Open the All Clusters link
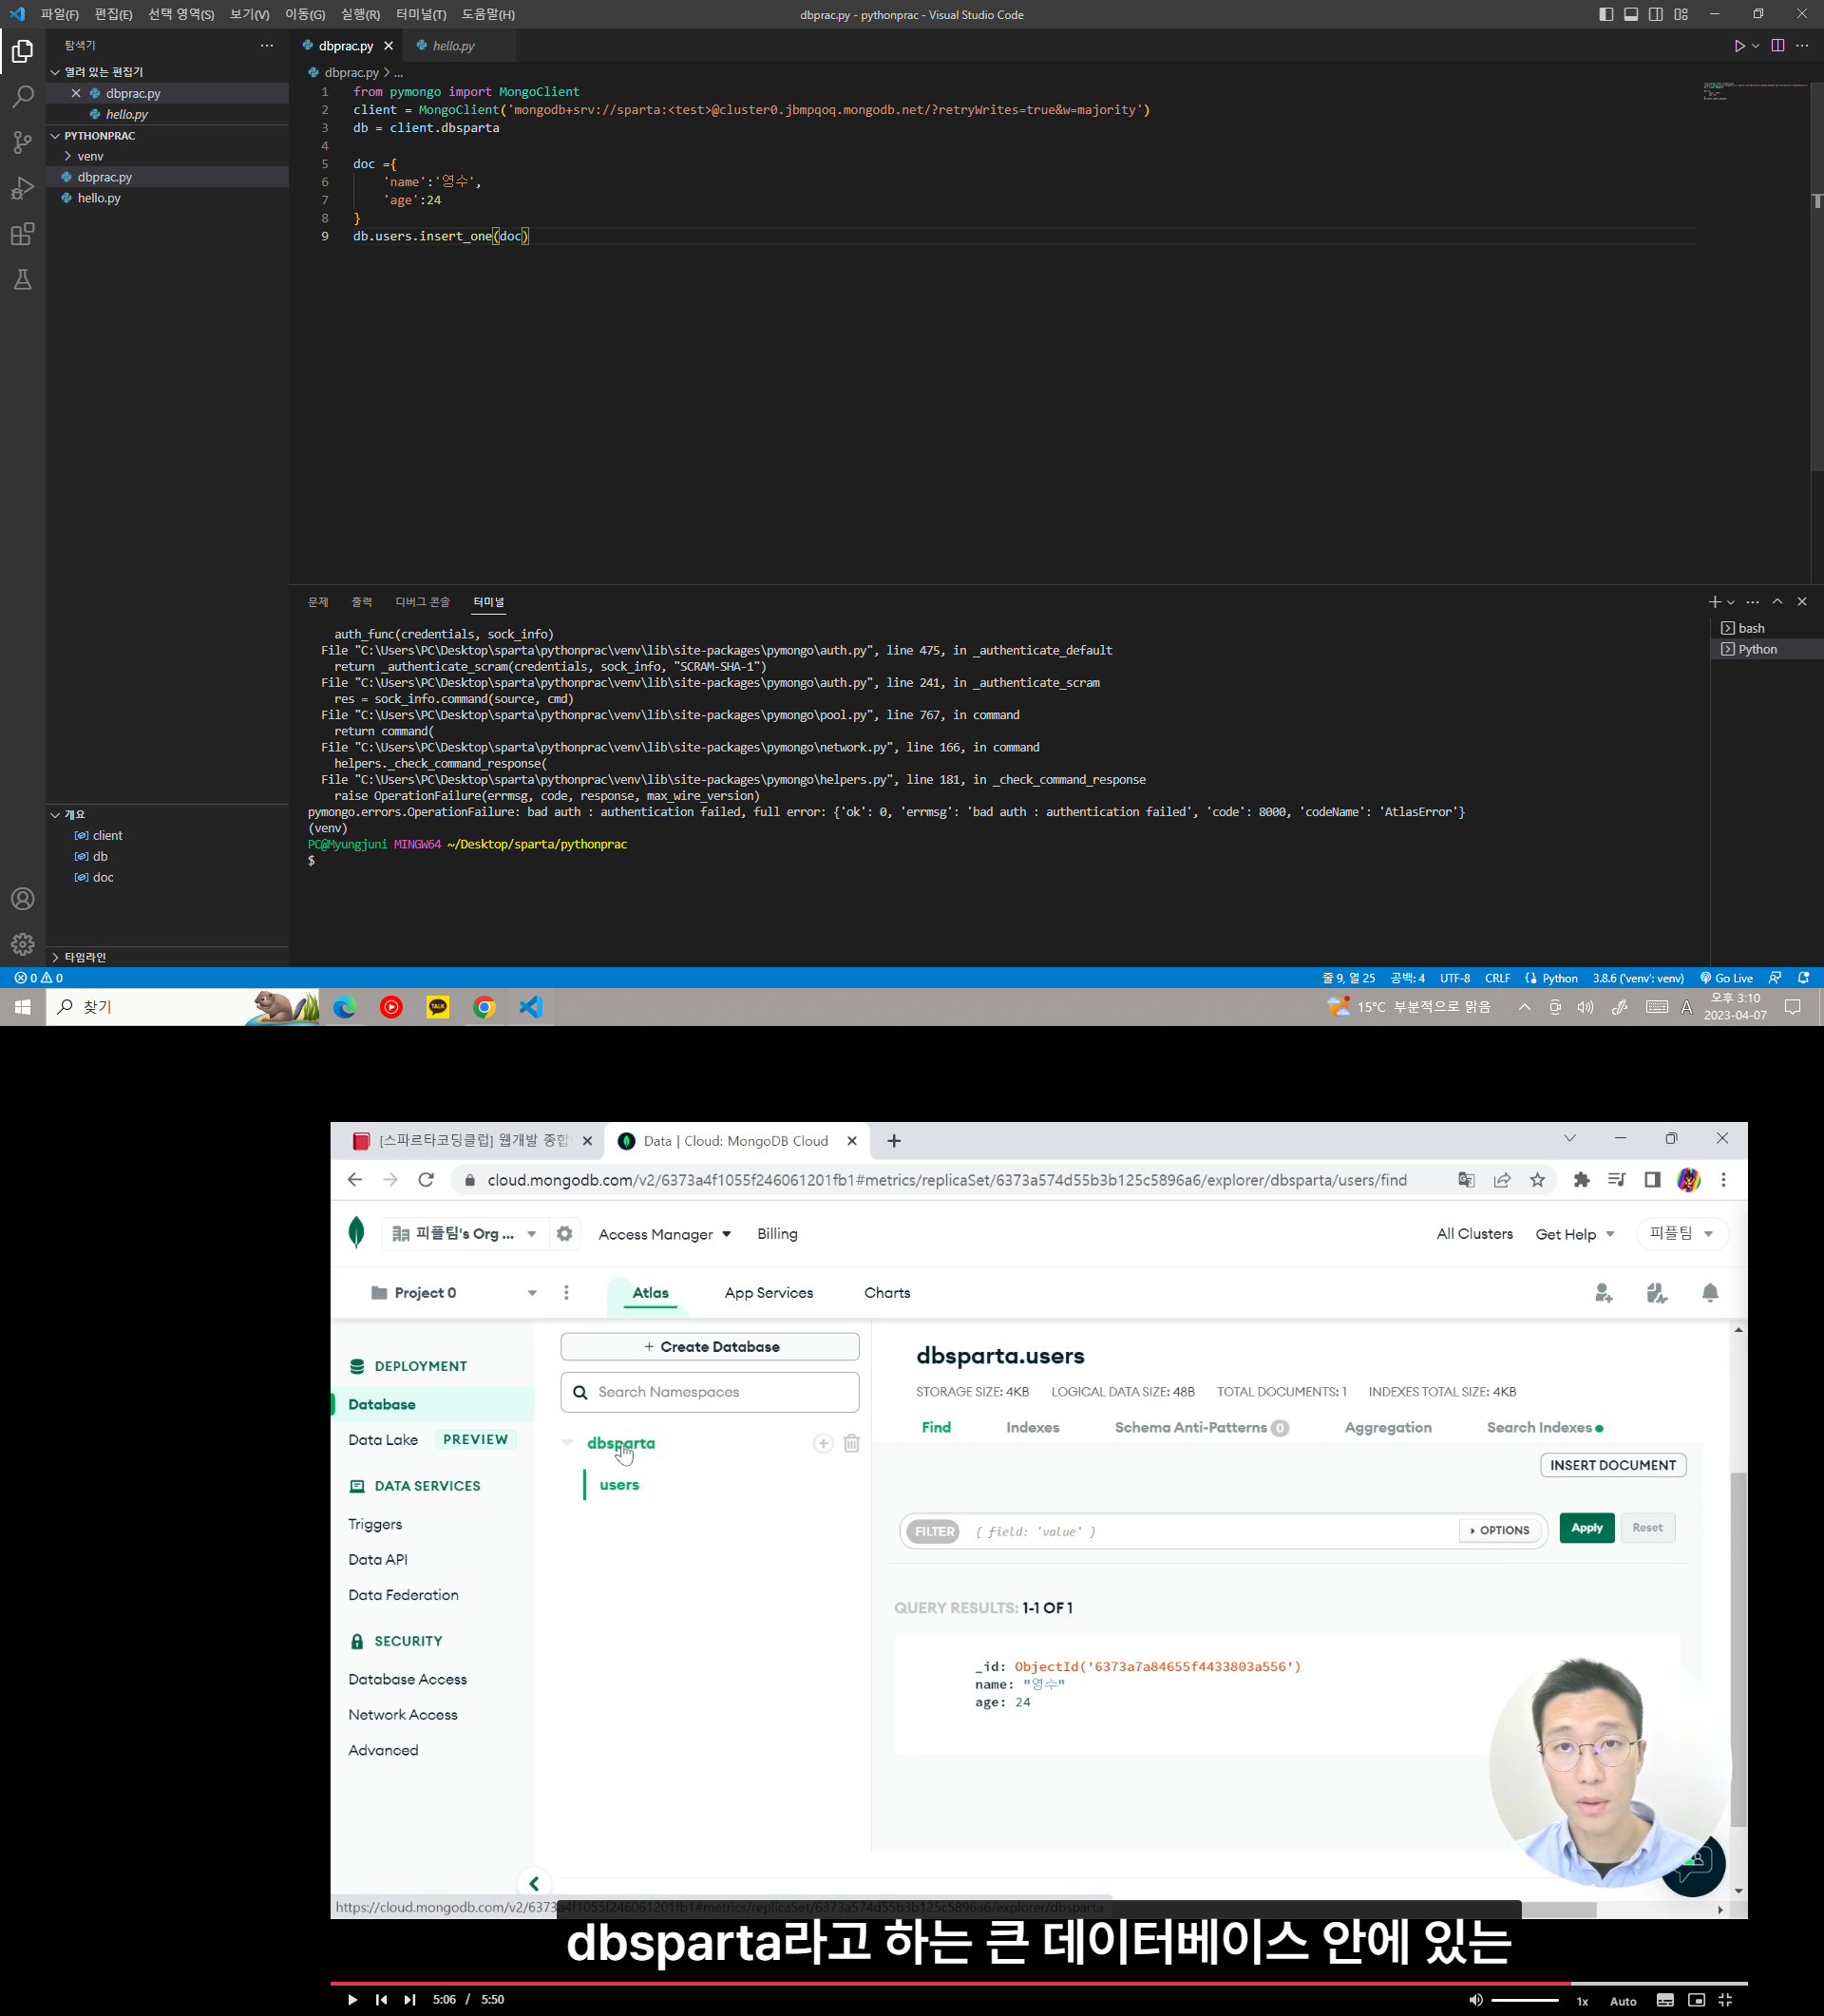Screen dimensions: 1824x2016 tap(1474, 1234)
